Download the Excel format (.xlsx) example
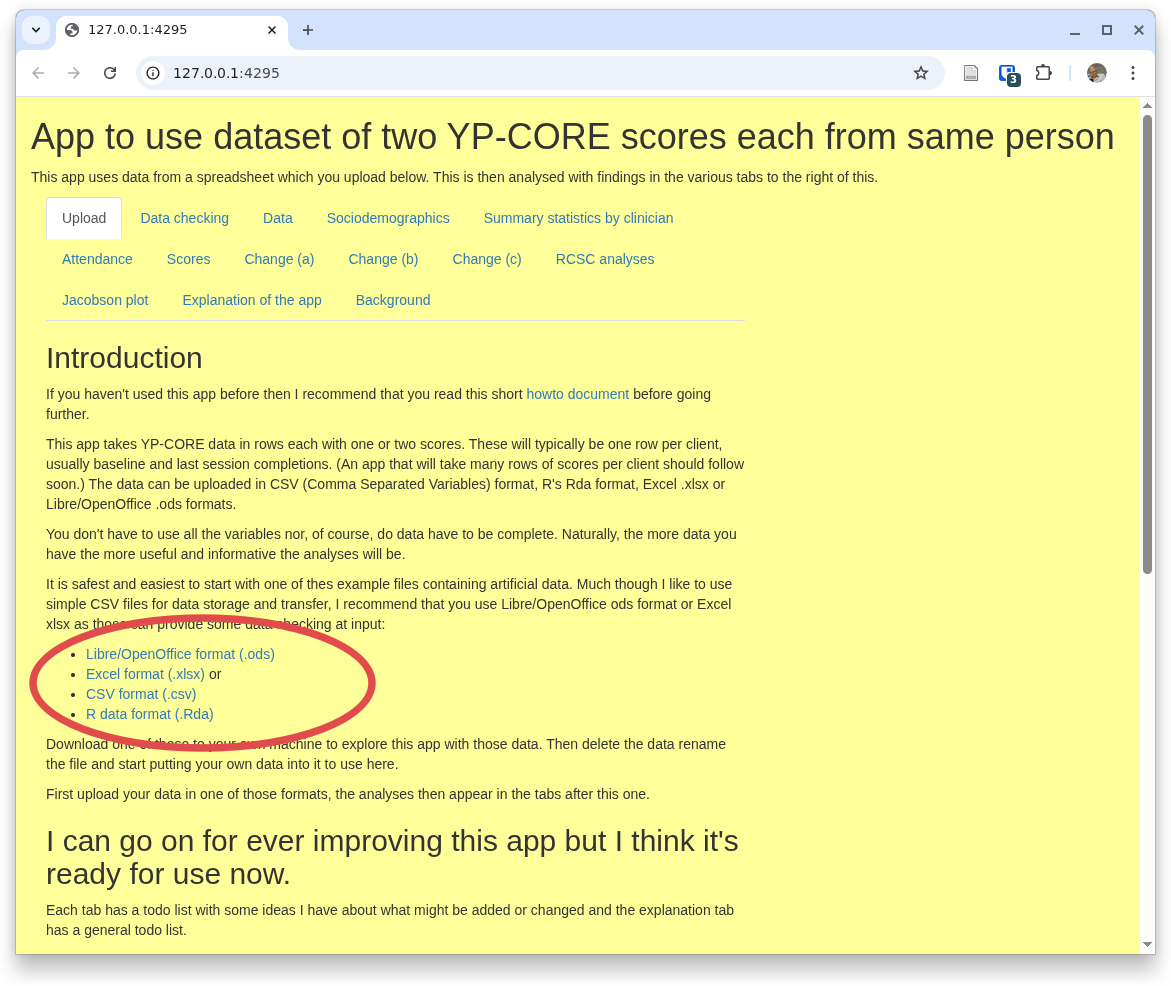Viewport: 1171px width, 986px height. [145, 674]
